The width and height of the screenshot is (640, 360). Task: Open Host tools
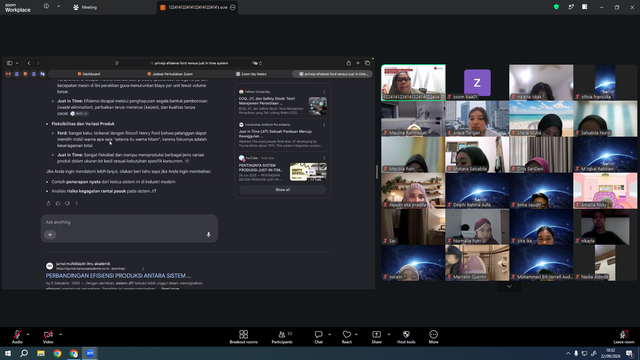406,337
